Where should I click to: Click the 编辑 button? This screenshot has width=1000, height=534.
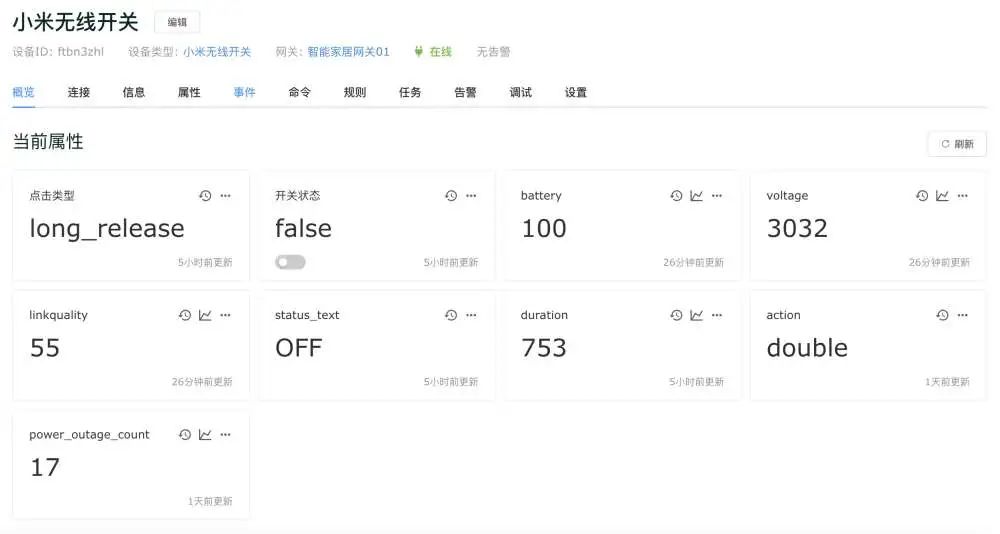tap(177, 22)
